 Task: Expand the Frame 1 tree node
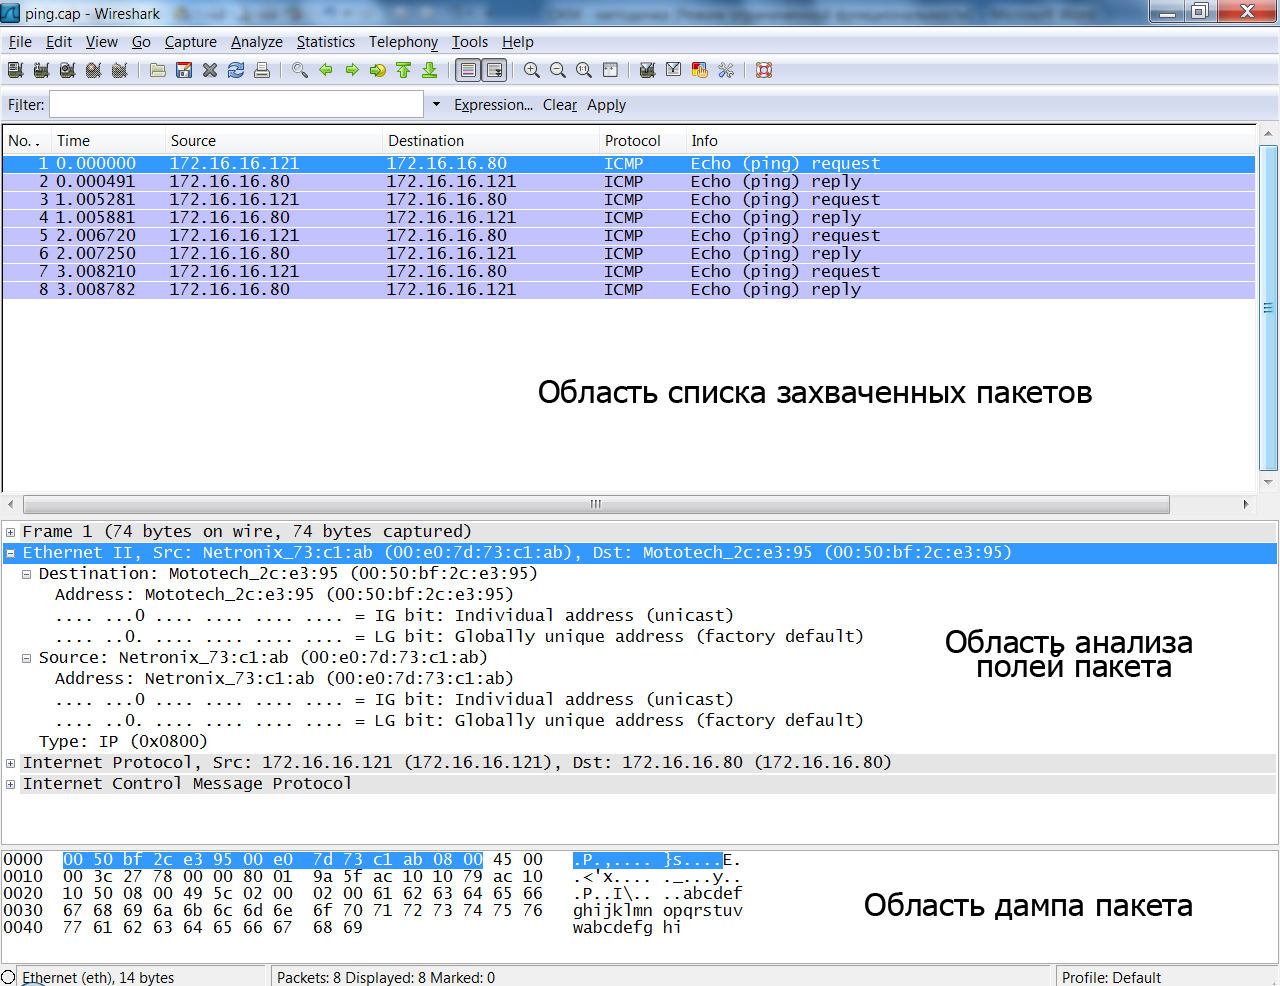(x=11, y=532)
